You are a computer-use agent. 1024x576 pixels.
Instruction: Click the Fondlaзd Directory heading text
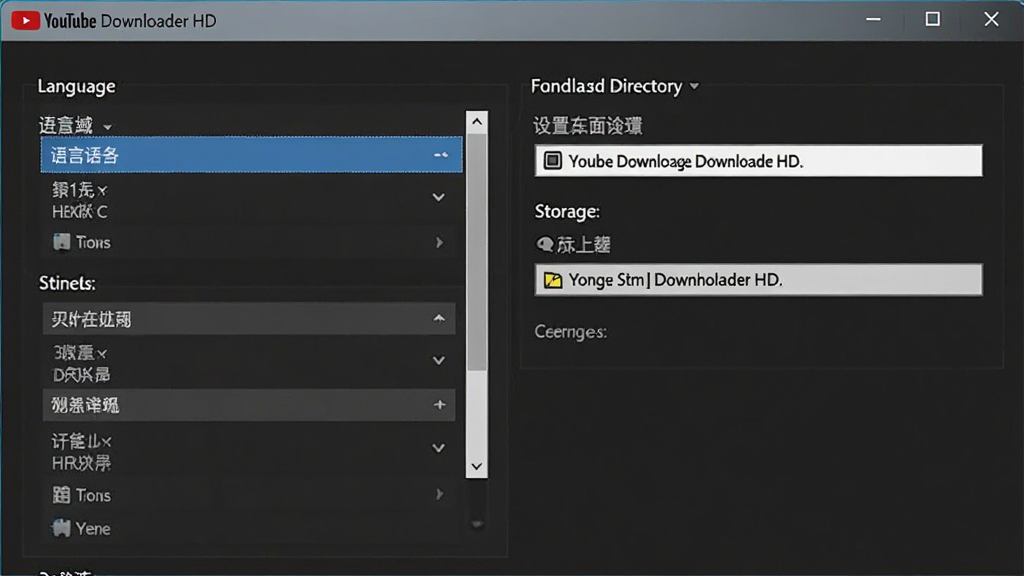coord(607,86)
